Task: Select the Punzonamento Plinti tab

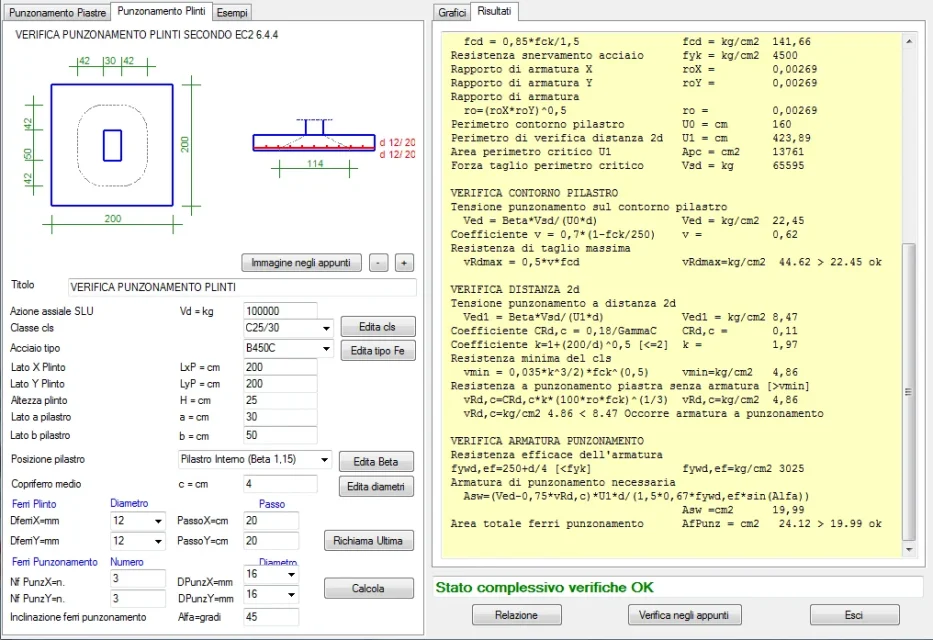Action: tap(161, 11)
